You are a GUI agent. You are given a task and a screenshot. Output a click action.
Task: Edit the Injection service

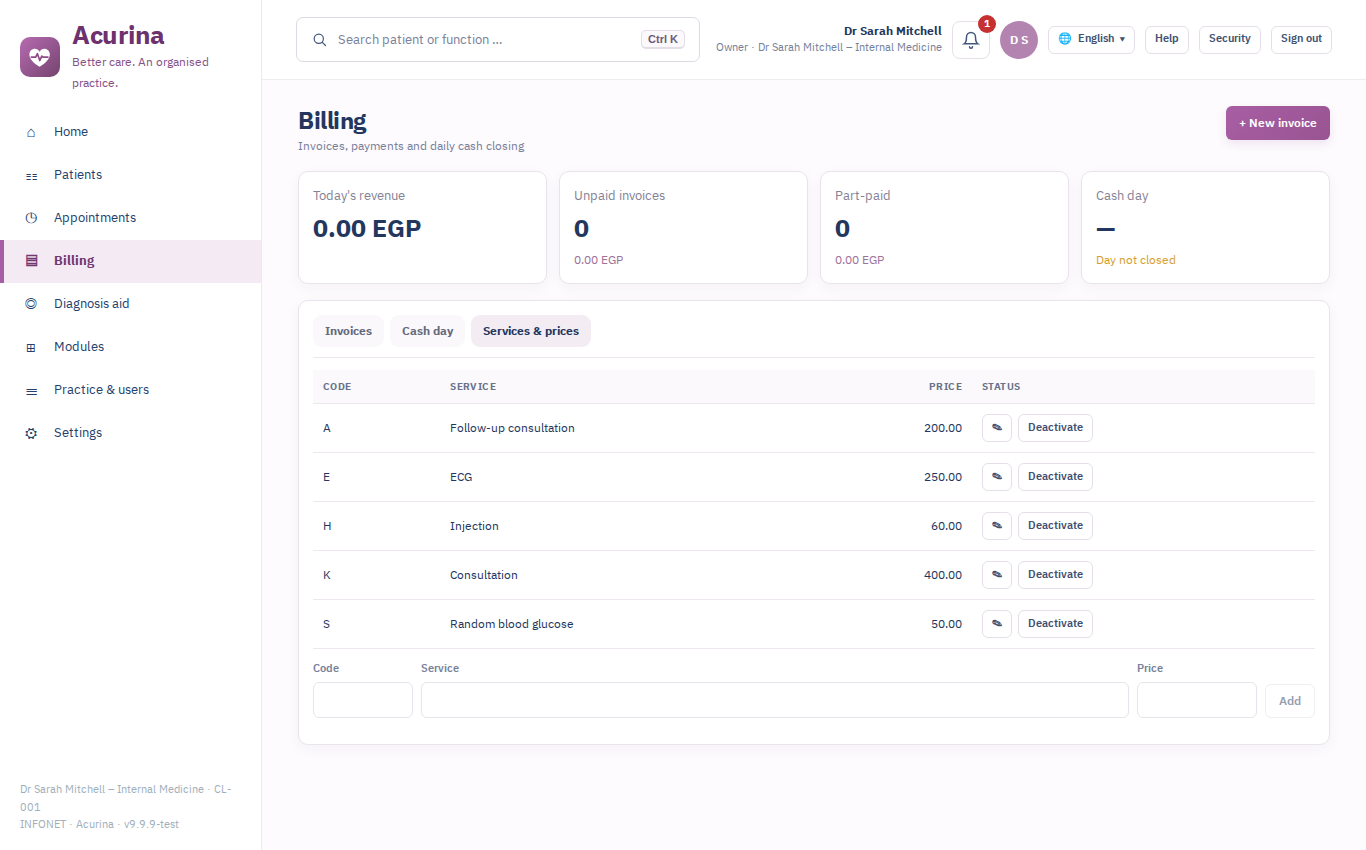click(997, 526)
